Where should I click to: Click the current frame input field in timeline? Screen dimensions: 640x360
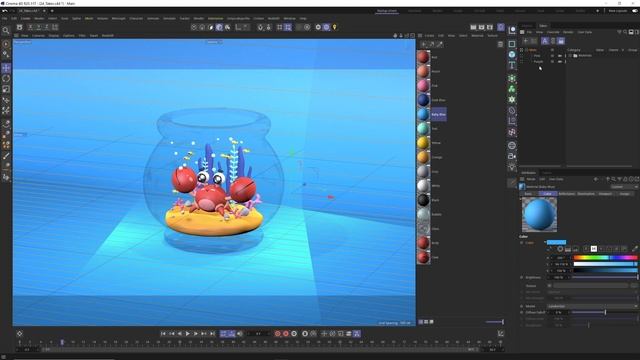tap(258, 333)
